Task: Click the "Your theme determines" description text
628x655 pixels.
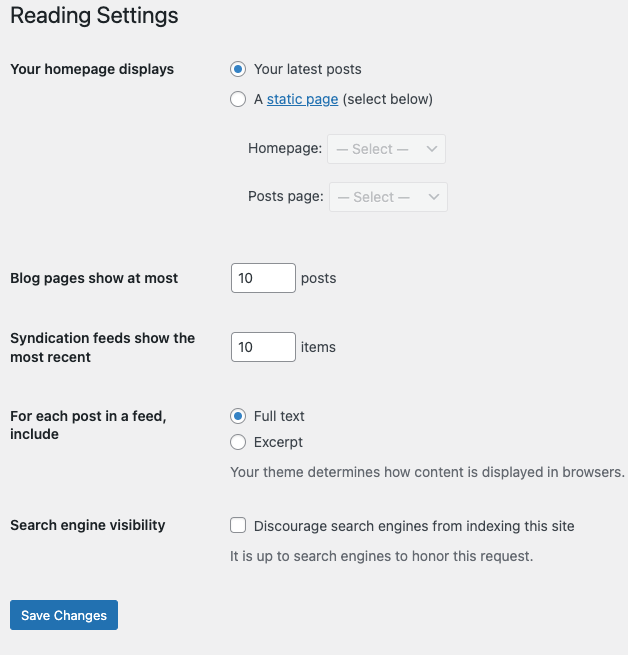Action: click(x=427, y=472)
